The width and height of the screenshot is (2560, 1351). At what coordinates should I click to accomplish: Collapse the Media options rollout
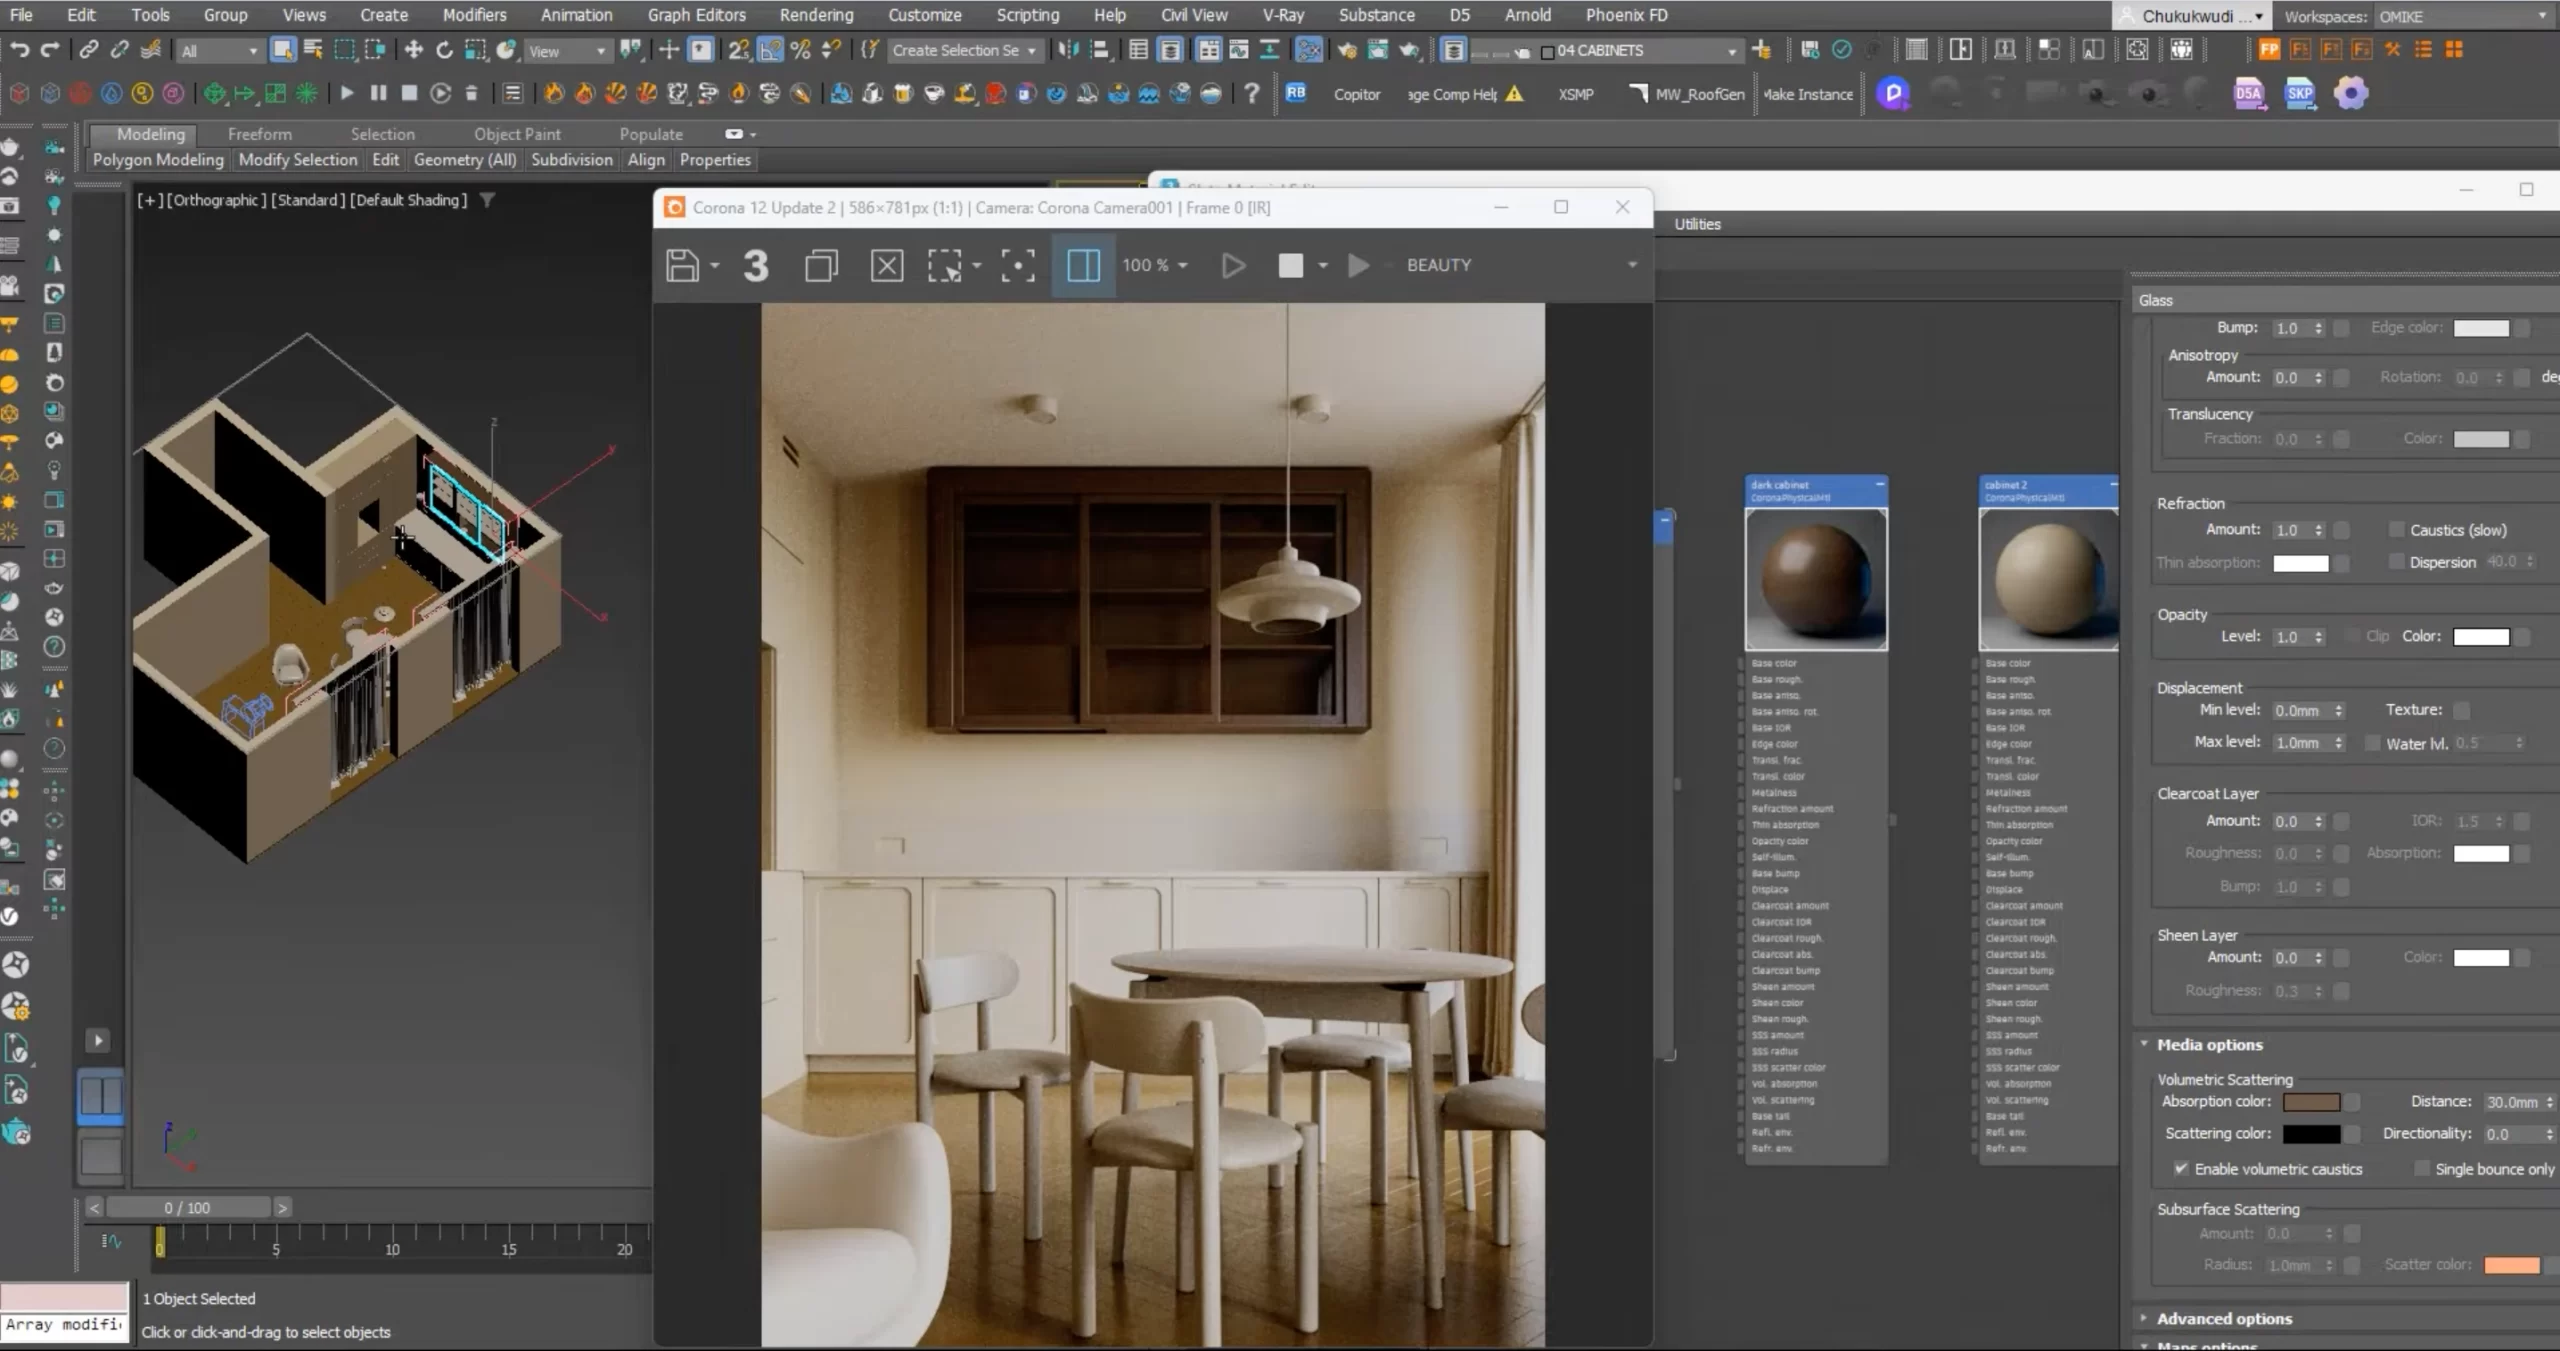pos(2209,1044)
